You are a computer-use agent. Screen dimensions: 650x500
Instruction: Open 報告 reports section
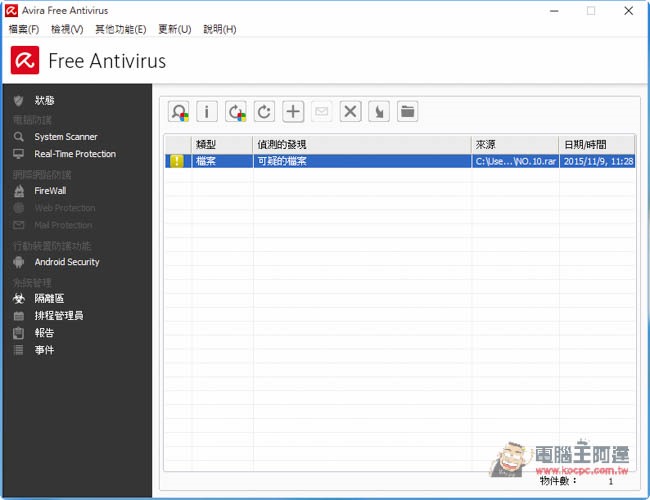(x=44, y=333)
